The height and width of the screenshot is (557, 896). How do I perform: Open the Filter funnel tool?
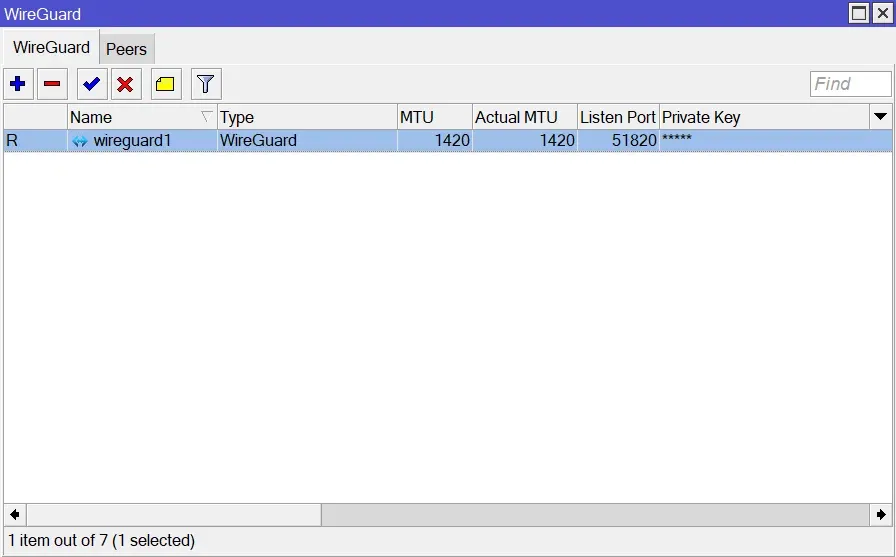206,84
